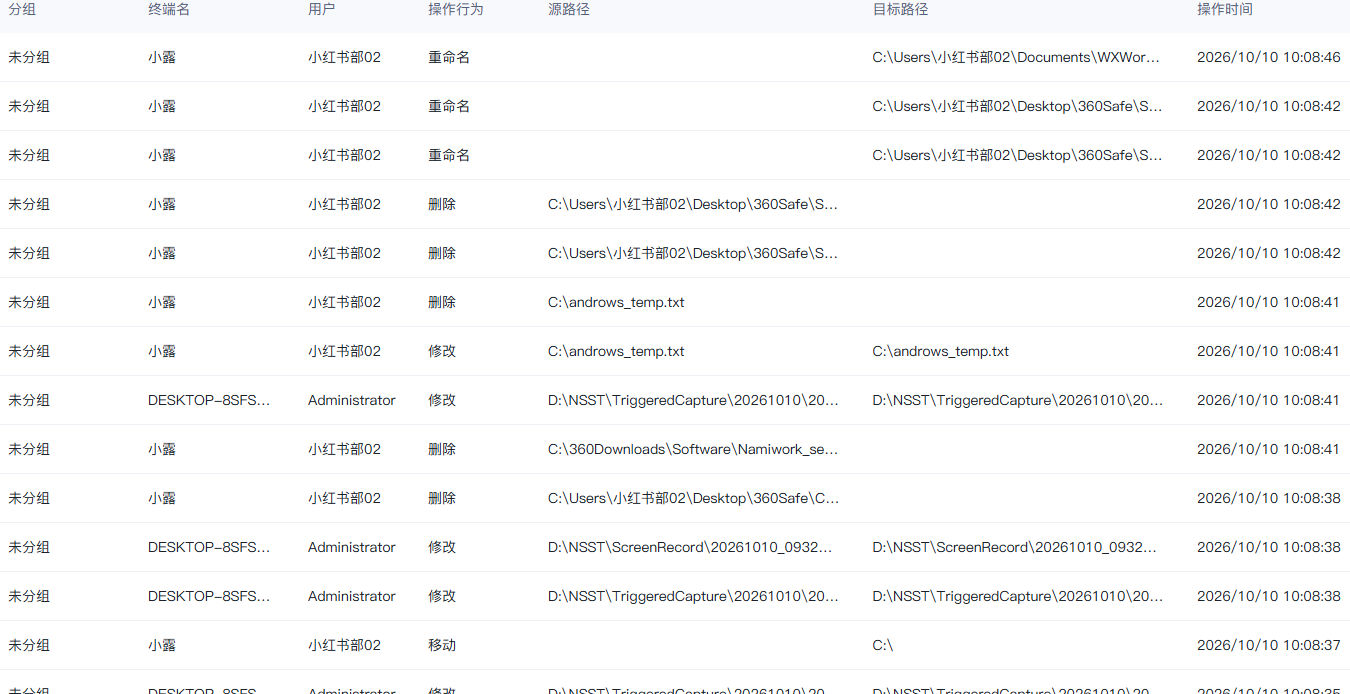Click source path C:\androws_temp.txt in the 修改 row
Viewport: 1350px width, 694px height.
pos(616,351)
